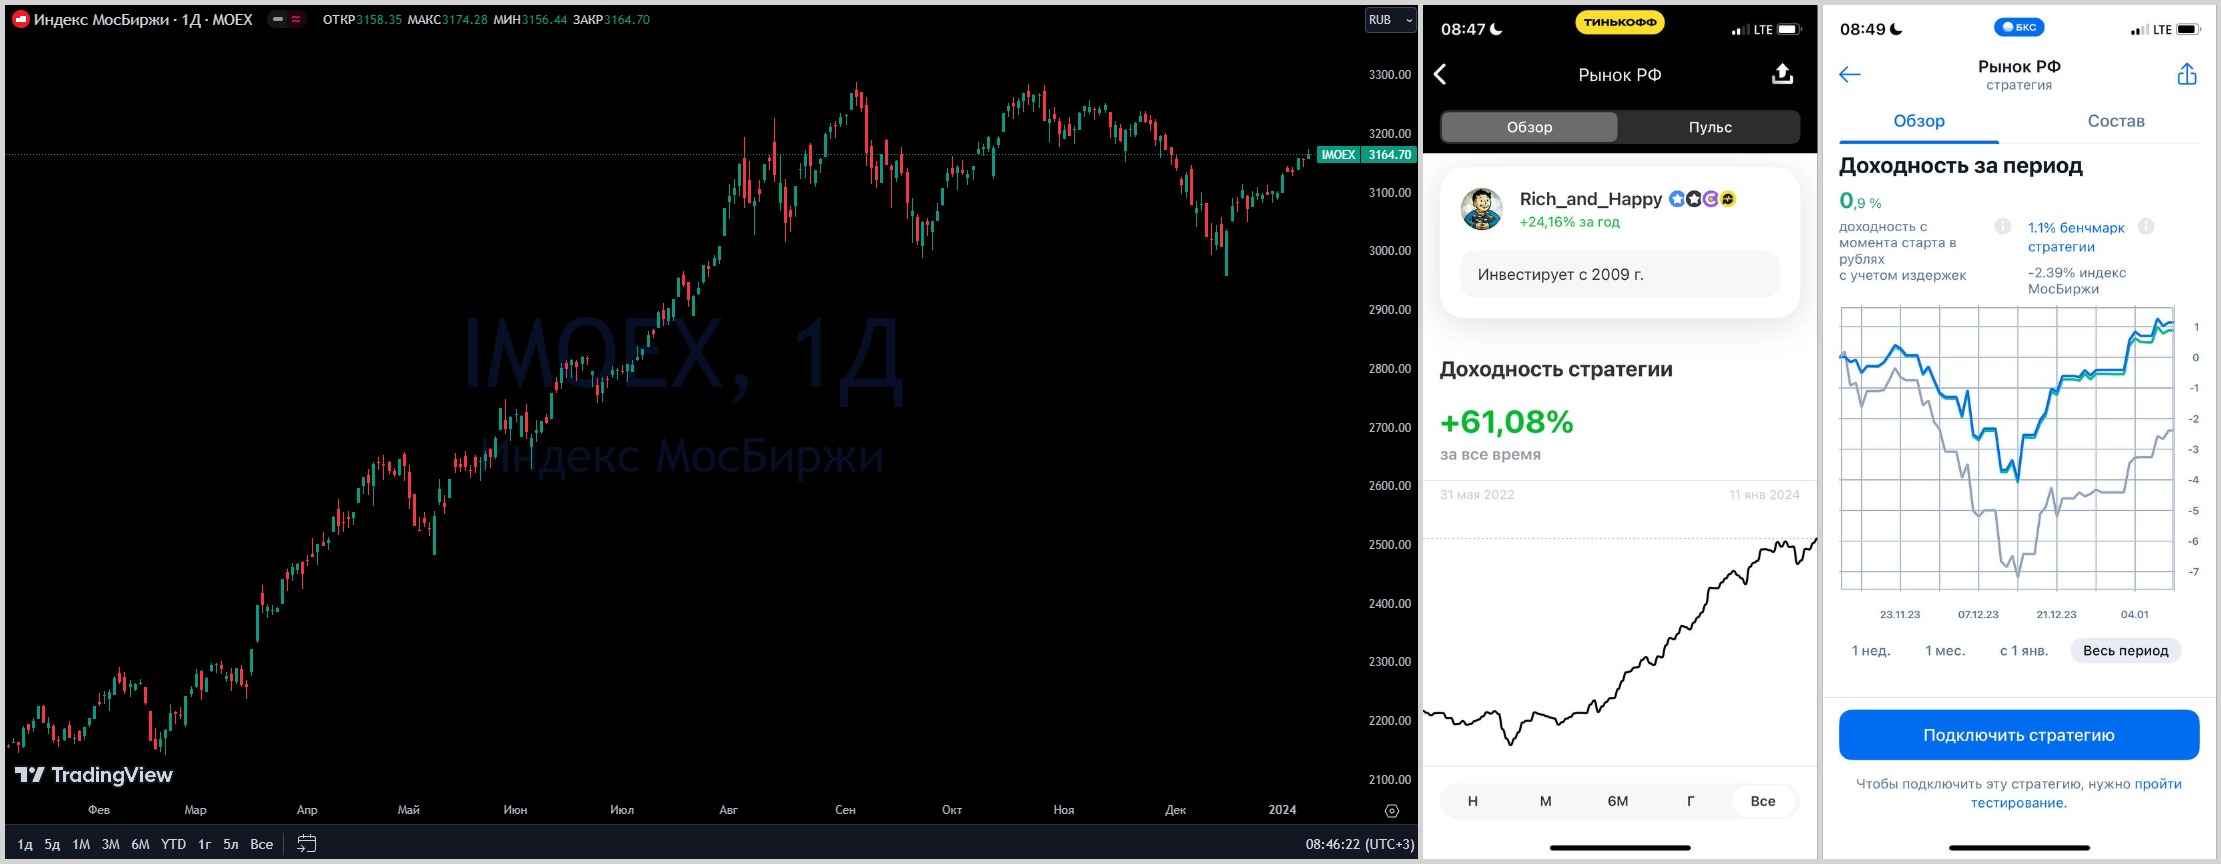Go back using the blue BCS arrow
The height and width of the screenshot is (864, 2221).
point(1850,74)
